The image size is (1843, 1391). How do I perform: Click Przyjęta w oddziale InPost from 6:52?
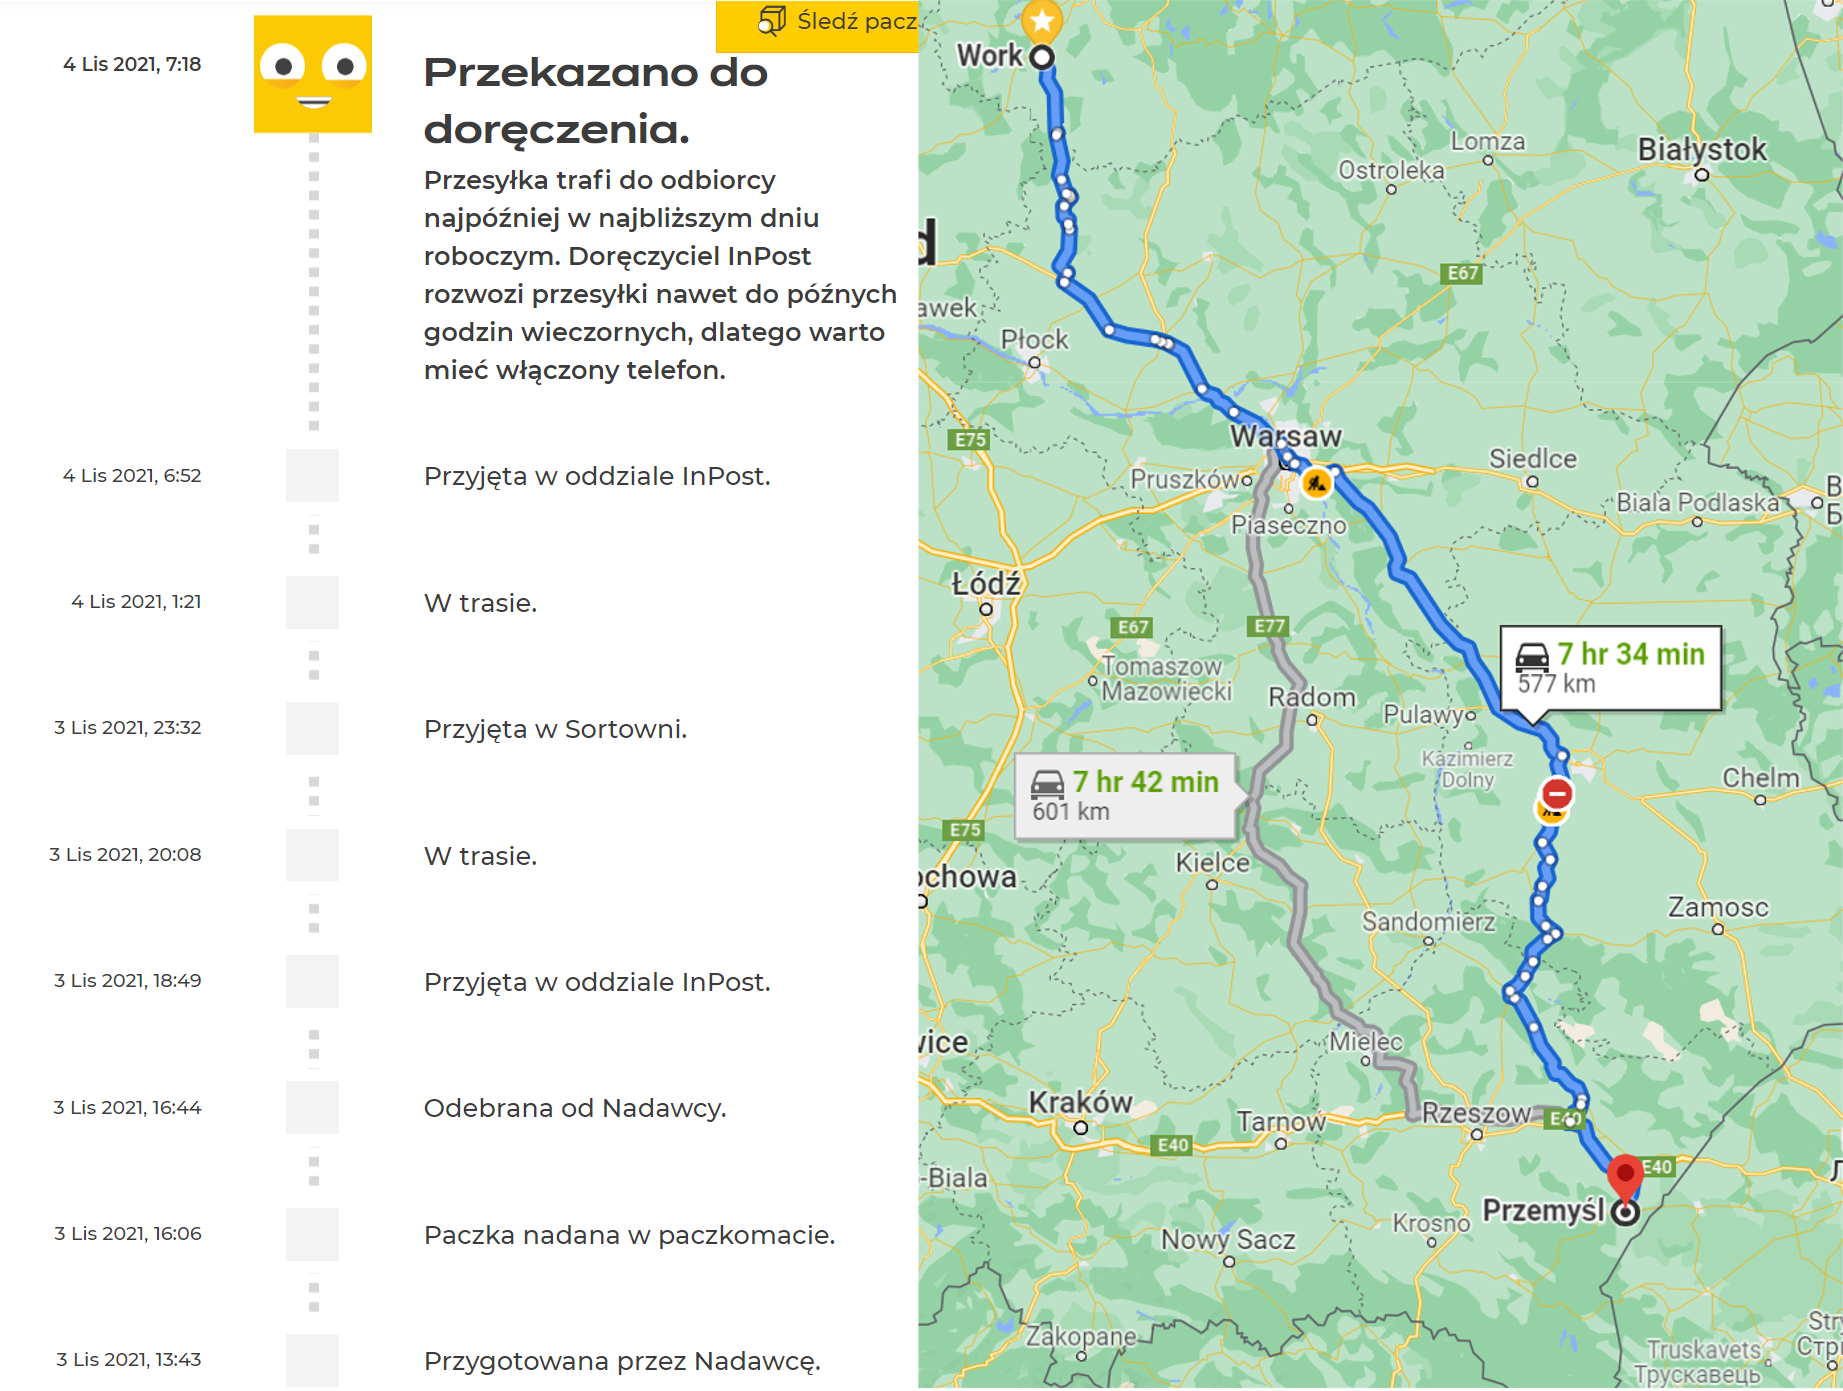pyautogui.click(x=598, y=476)
